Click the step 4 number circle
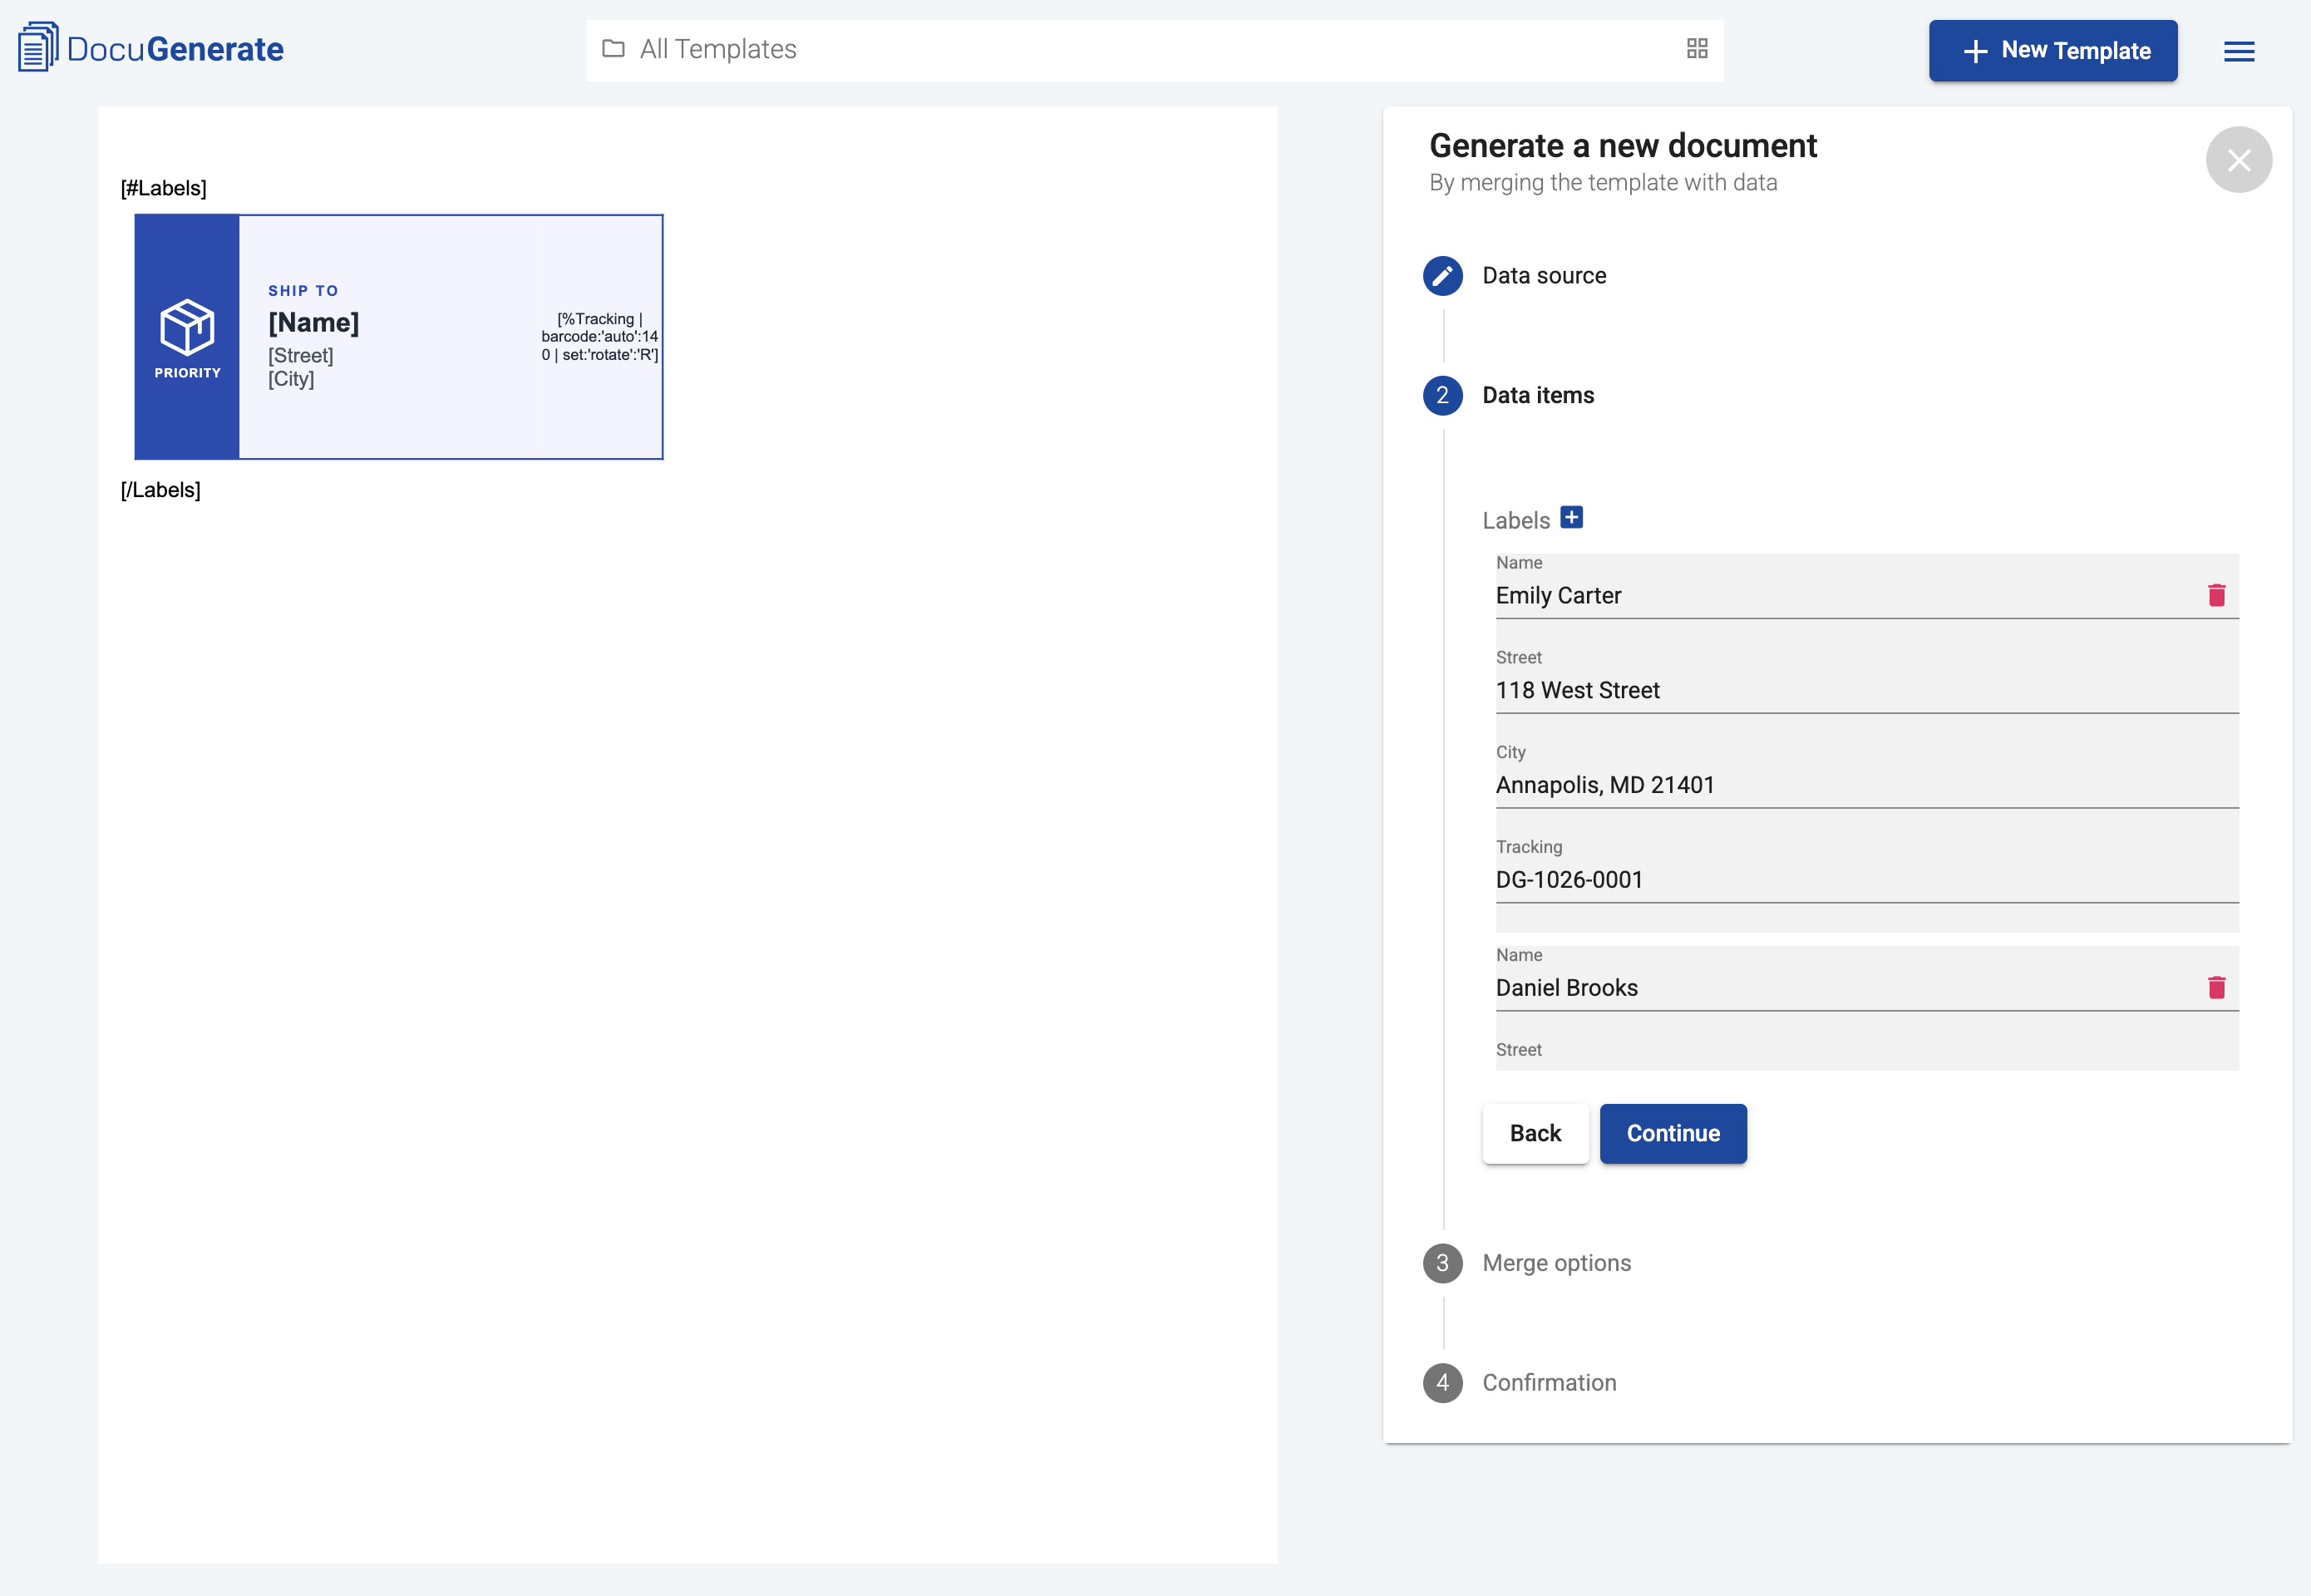This screenshot has width=2311, height=1596. pyautogui.click(x=1442, y=1383)
